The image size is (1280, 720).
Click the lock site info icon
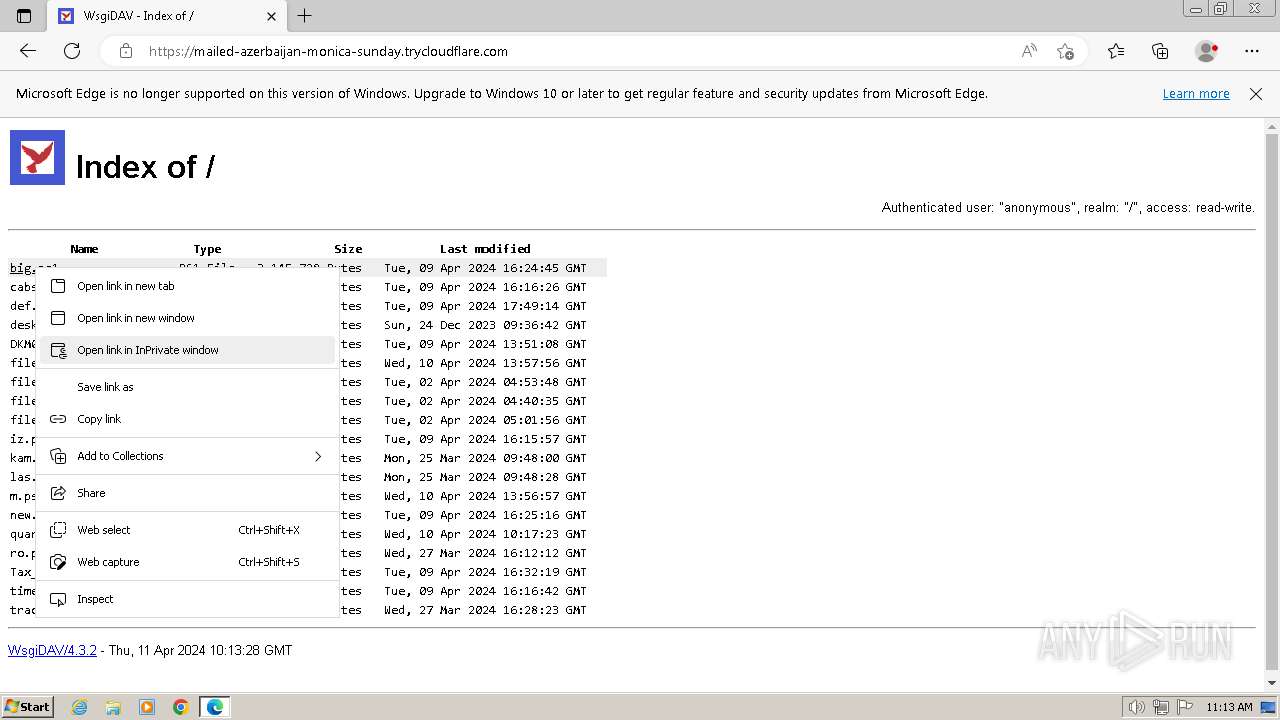coord(126,51)
